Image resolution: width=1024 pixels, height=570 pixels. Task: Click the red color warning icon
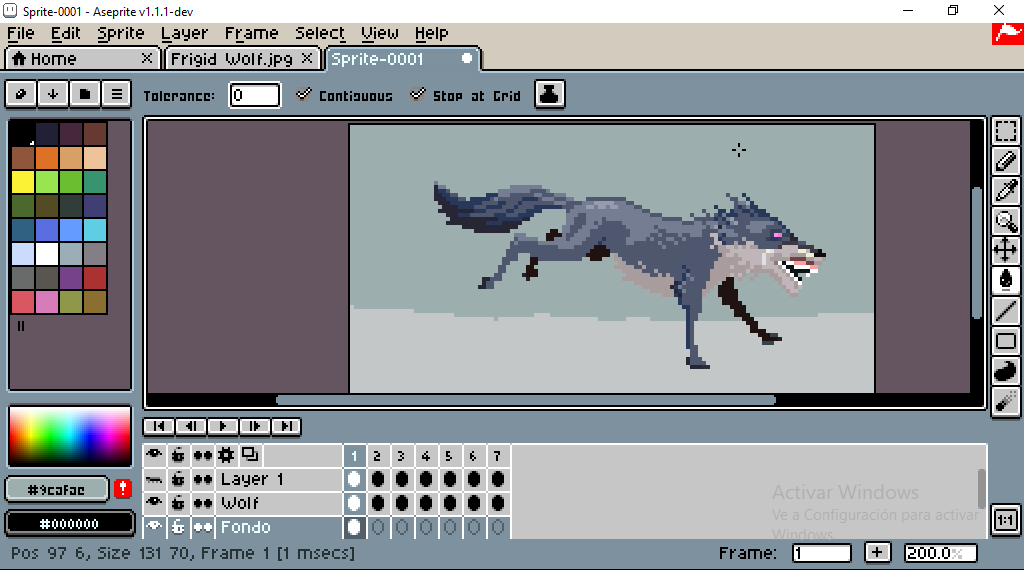click(x=123, y=488)
